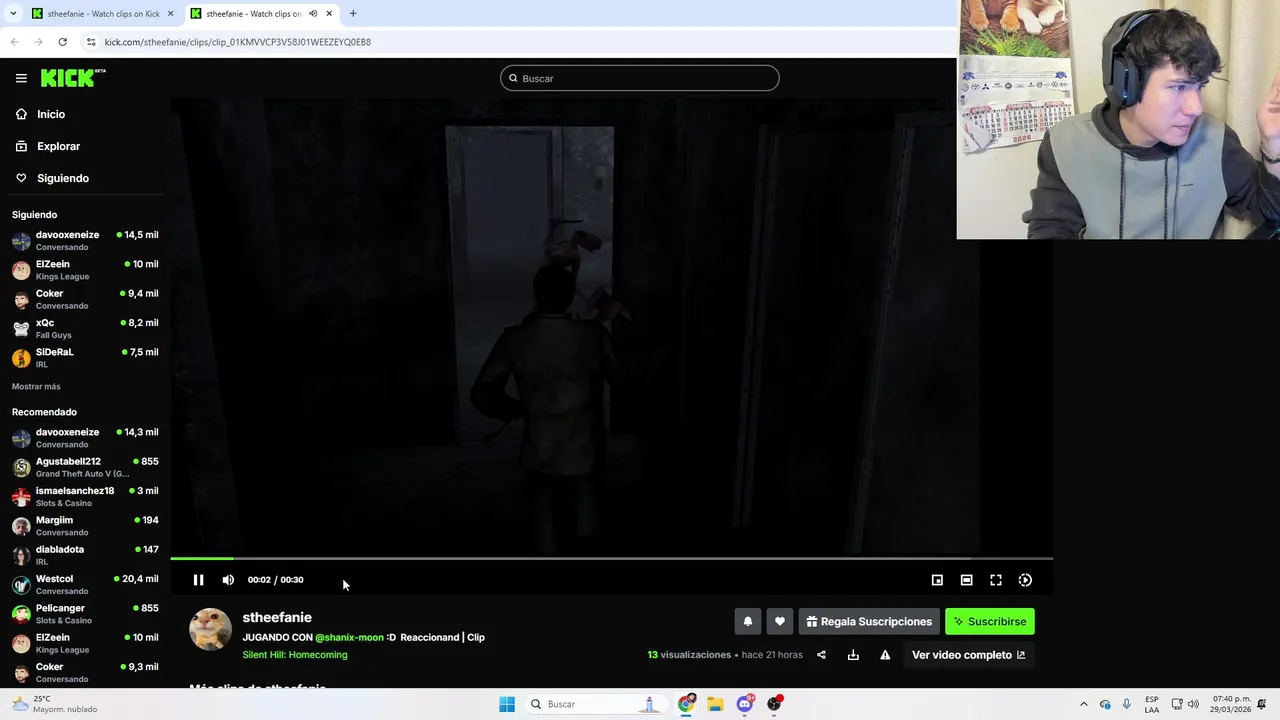The image size is (1280, 720).
Task: Open the playback speed settings icon
Action: [x=1025, y=580]
